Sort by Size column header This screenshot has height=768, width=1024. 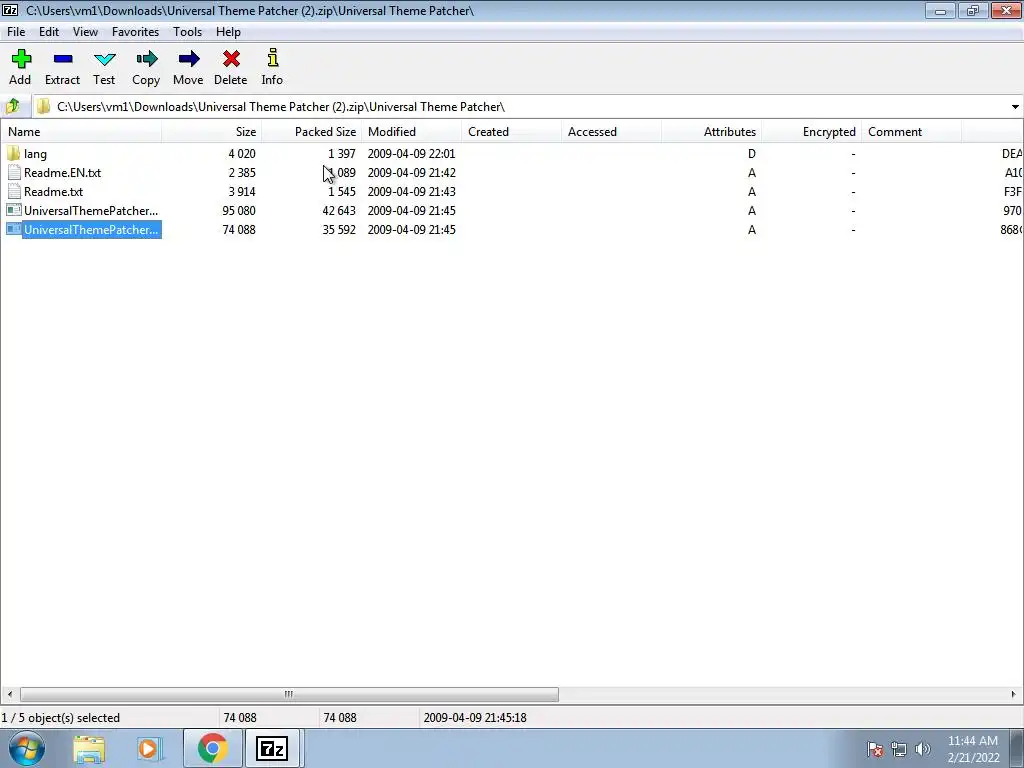[212, 131]
